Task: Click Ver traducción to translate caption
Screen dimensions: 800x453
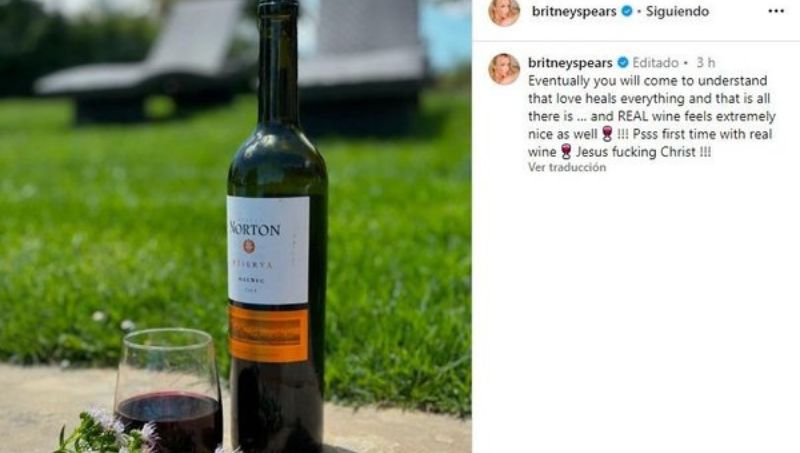Action: click(x=567, y=167)
